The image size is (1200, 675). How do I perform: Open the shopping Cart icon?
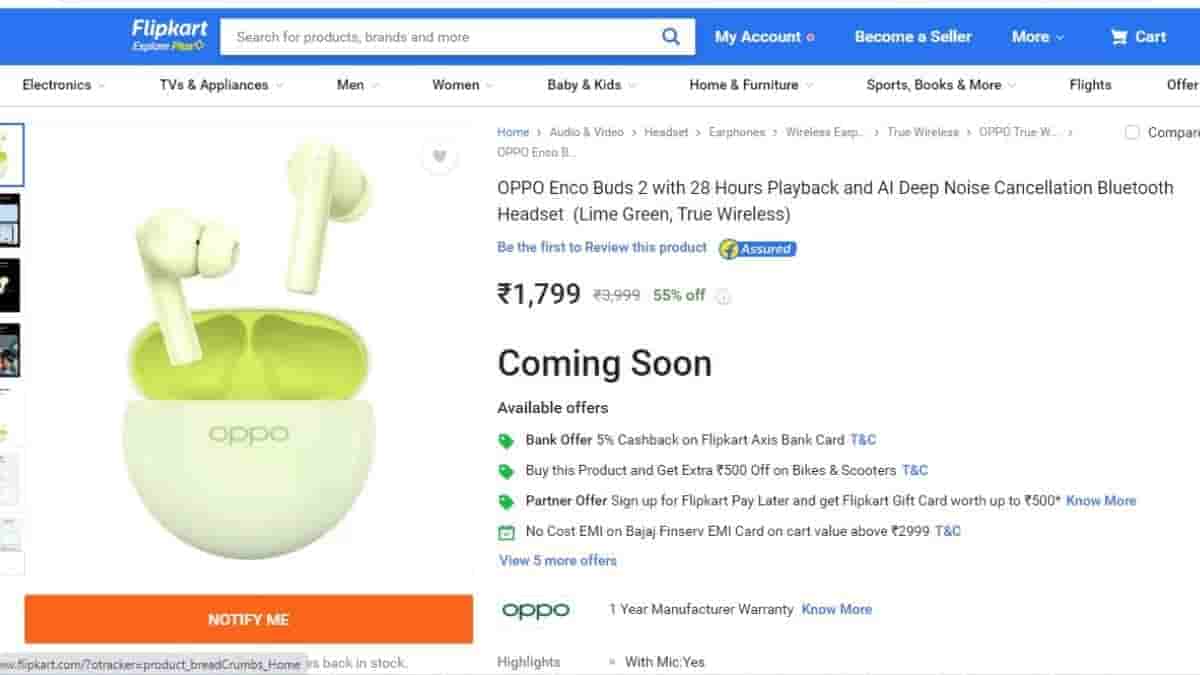pos(1119,37)
